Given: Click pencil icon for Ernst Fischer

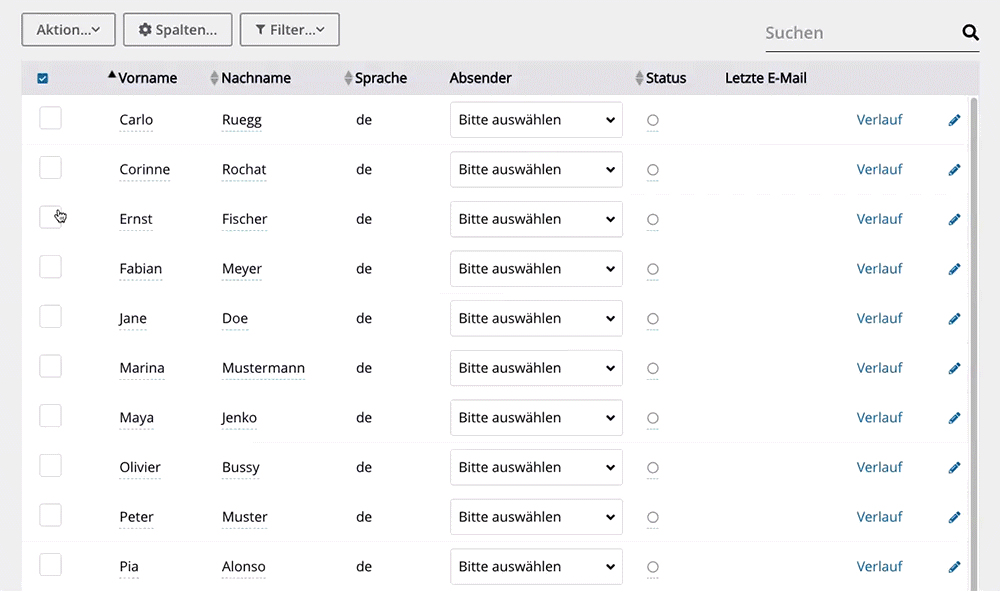Looking at the screenshot, I should (x=954, y=219).
